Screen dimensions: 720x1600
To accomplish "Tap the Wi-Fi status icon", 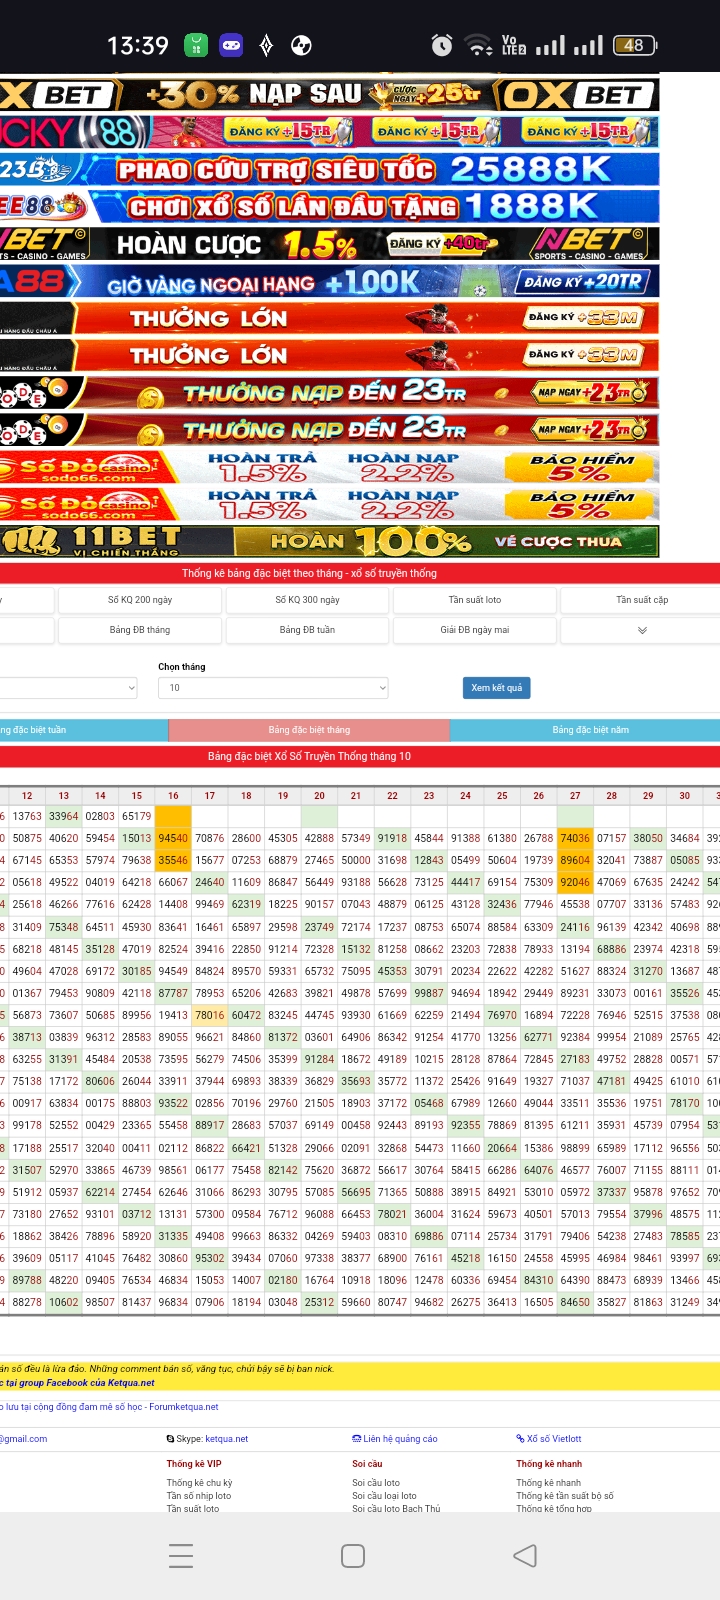I will (480, 45).
